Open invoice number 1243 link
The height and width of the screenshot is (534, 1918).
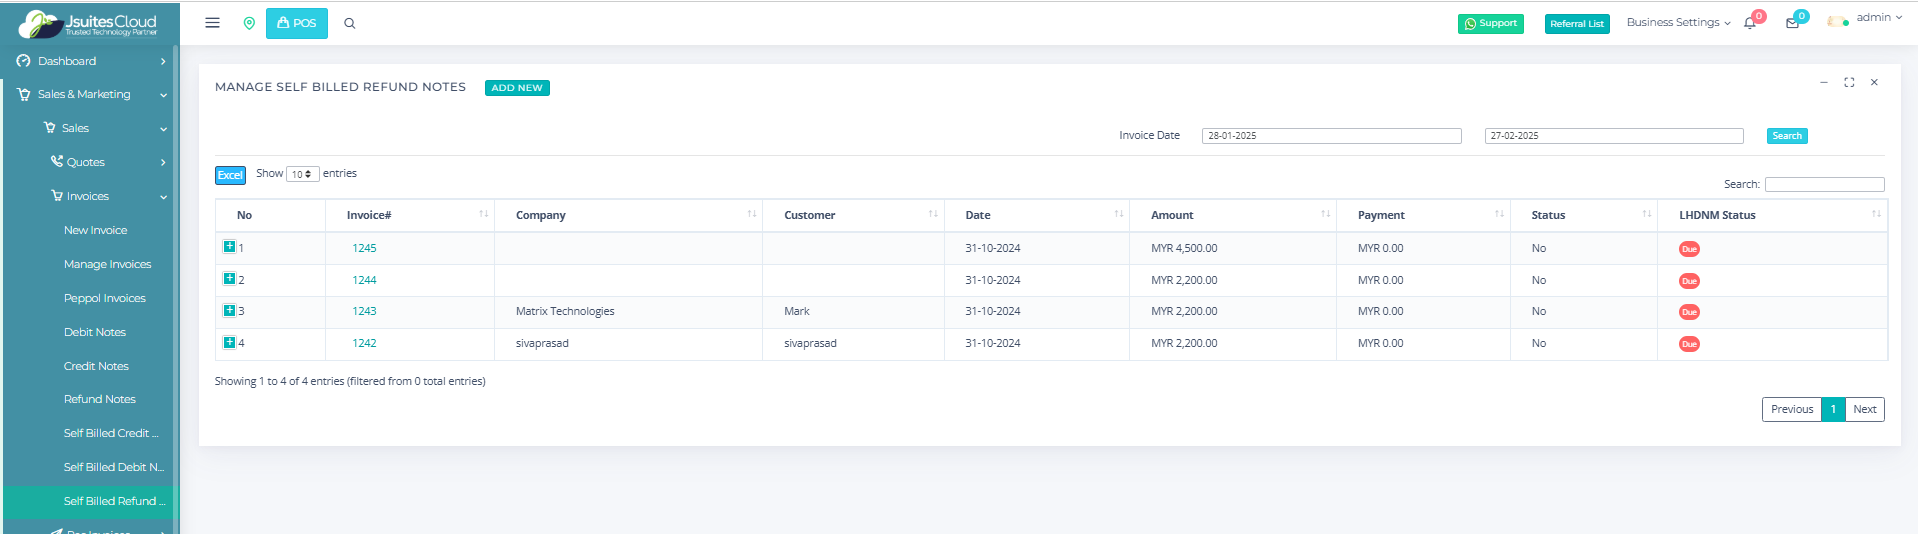click(364, 311)
